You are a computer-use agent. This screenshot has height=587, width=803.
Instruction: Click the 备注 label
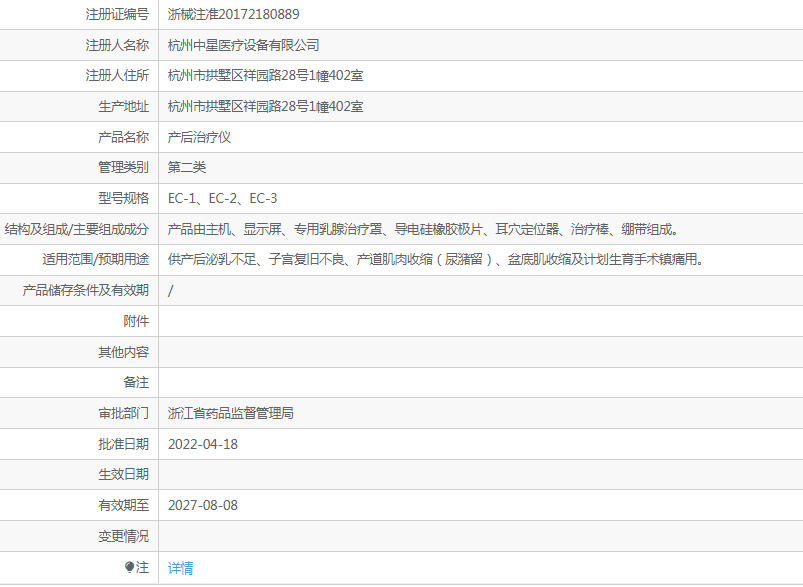[136, 382]
